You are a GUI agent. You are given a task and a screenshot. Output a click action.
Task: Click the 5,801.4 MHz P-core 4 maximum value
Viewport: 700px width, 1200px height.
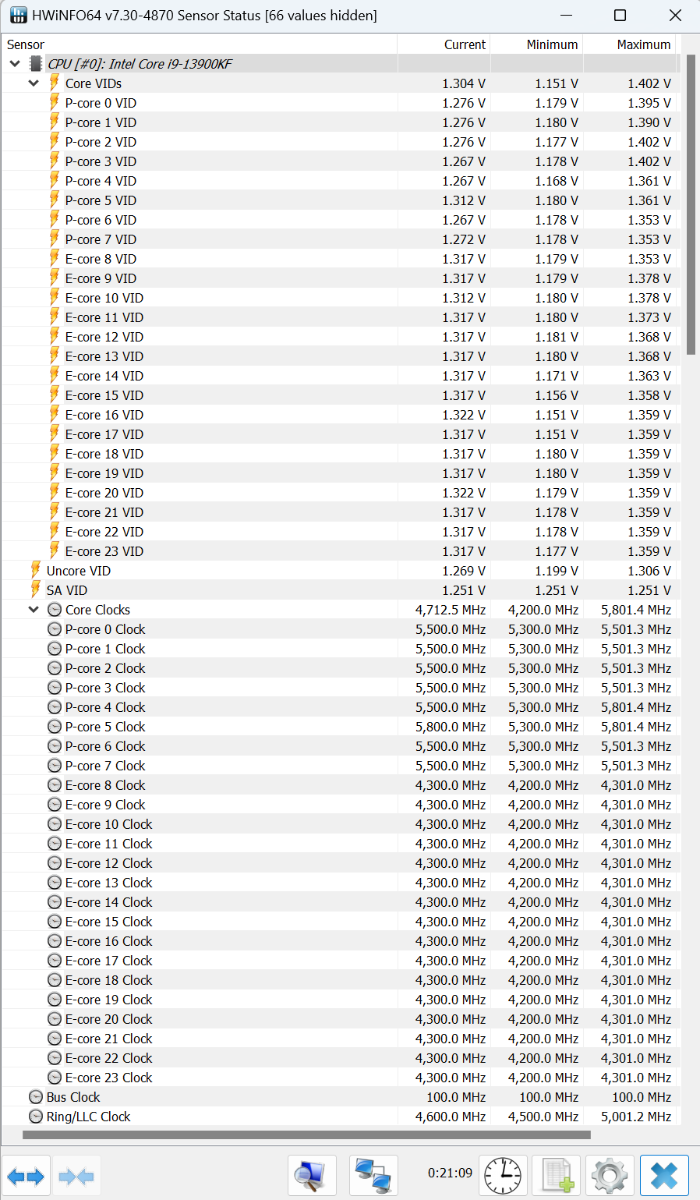[636, 707]
